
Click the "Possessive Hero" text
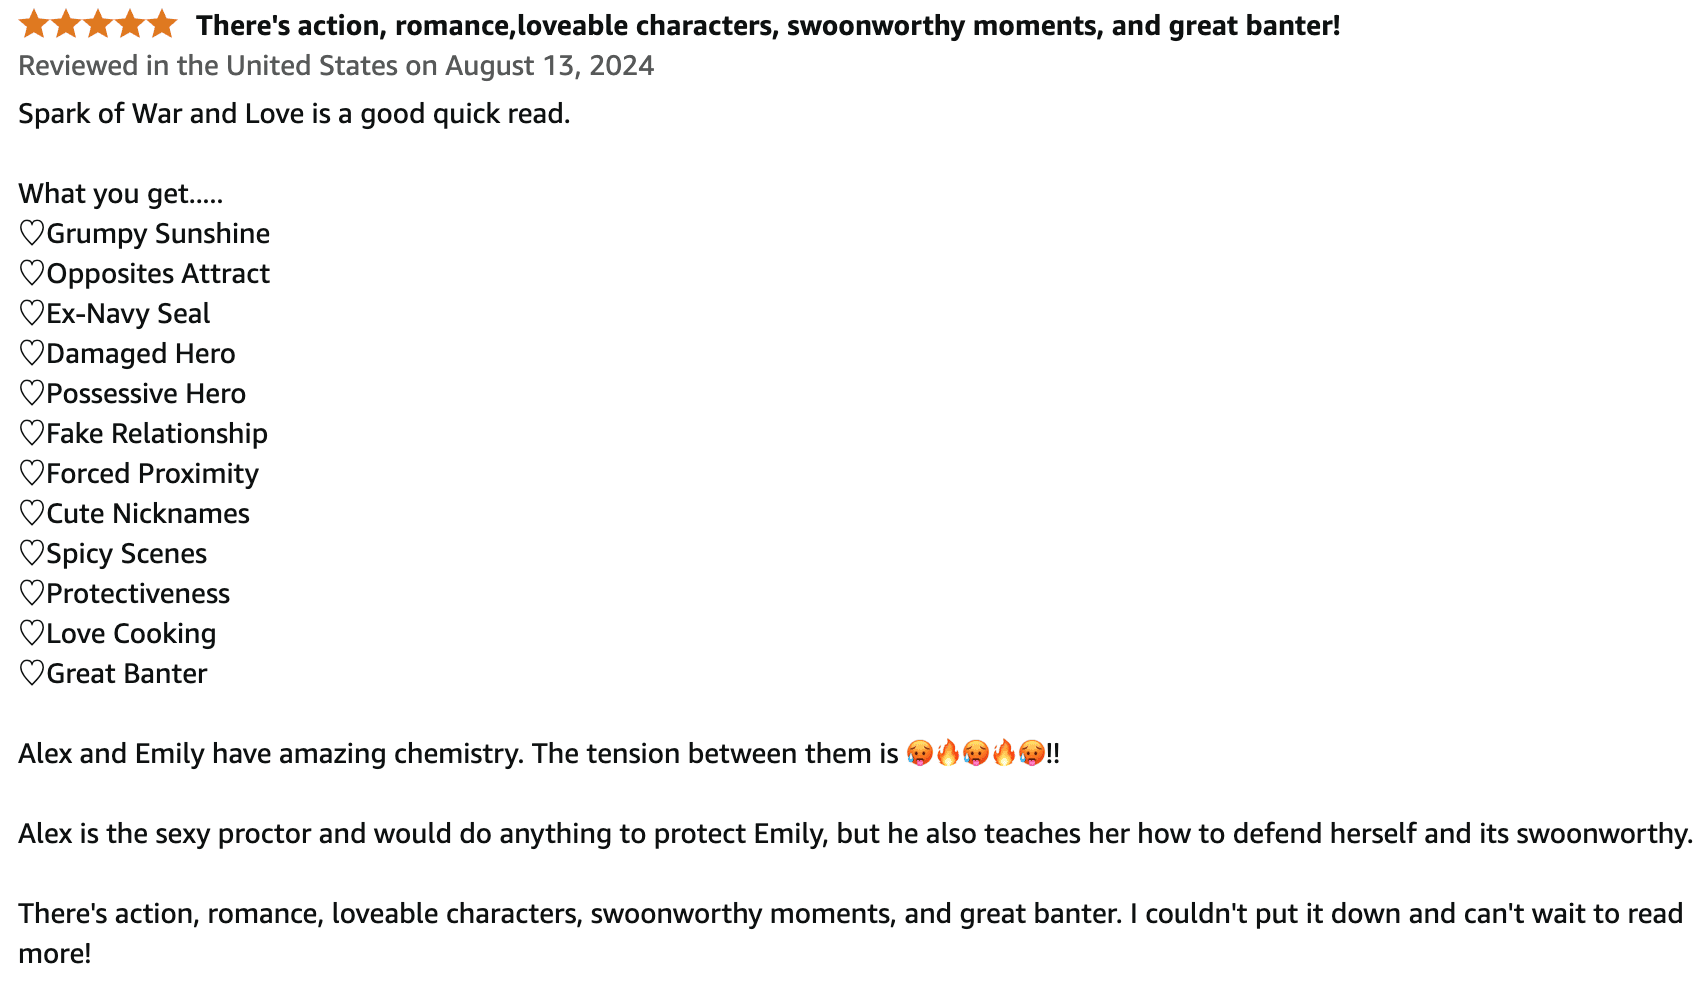click(146, 393)
